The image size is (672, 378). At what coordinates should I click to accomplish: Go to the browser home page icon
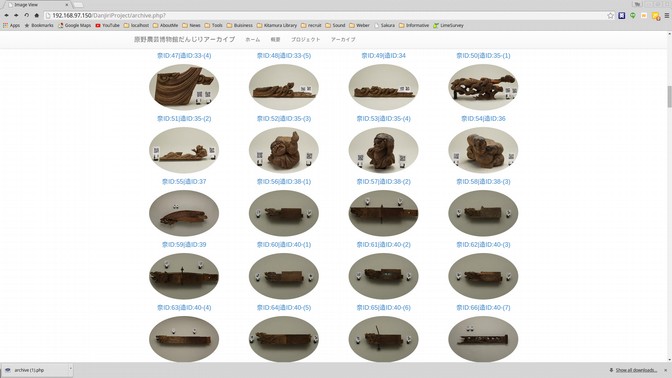click(36, 15)
